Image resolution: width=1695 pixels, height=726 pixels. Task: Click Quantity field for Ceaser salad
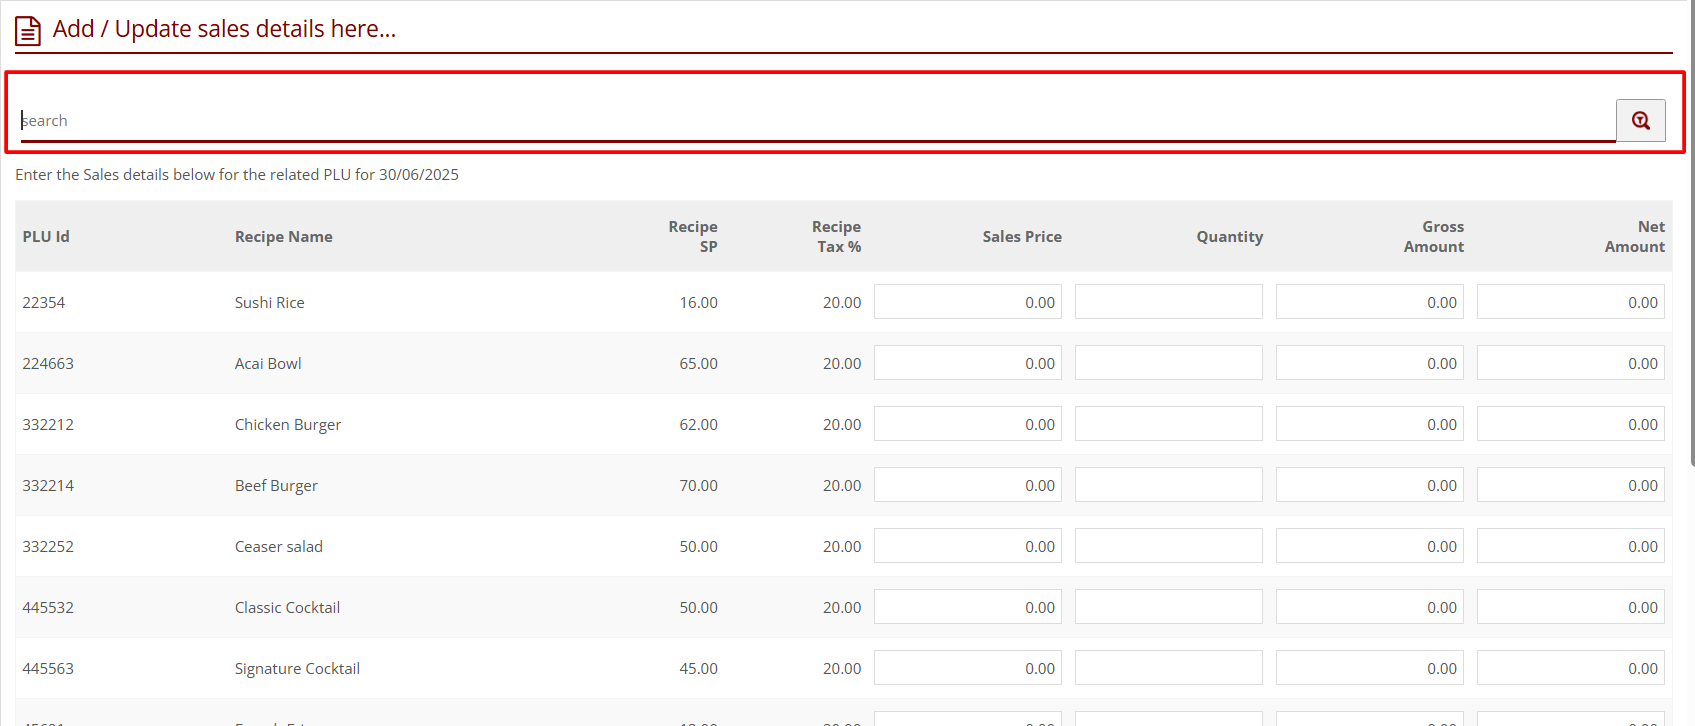click(x=1168, y=546)
